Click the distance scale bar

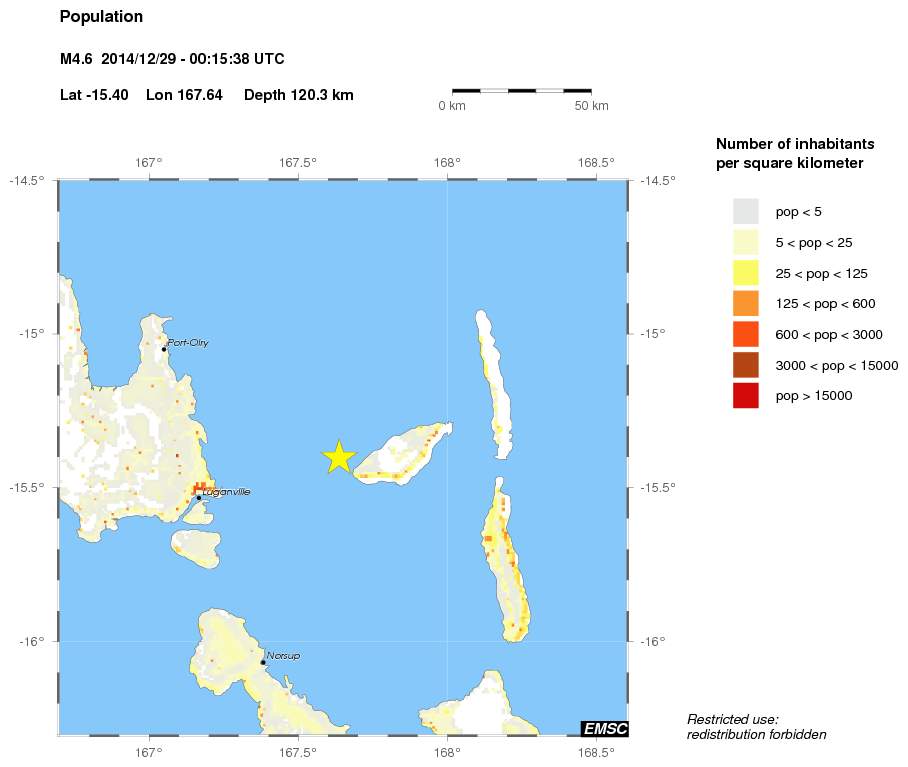tap(521, 91)
